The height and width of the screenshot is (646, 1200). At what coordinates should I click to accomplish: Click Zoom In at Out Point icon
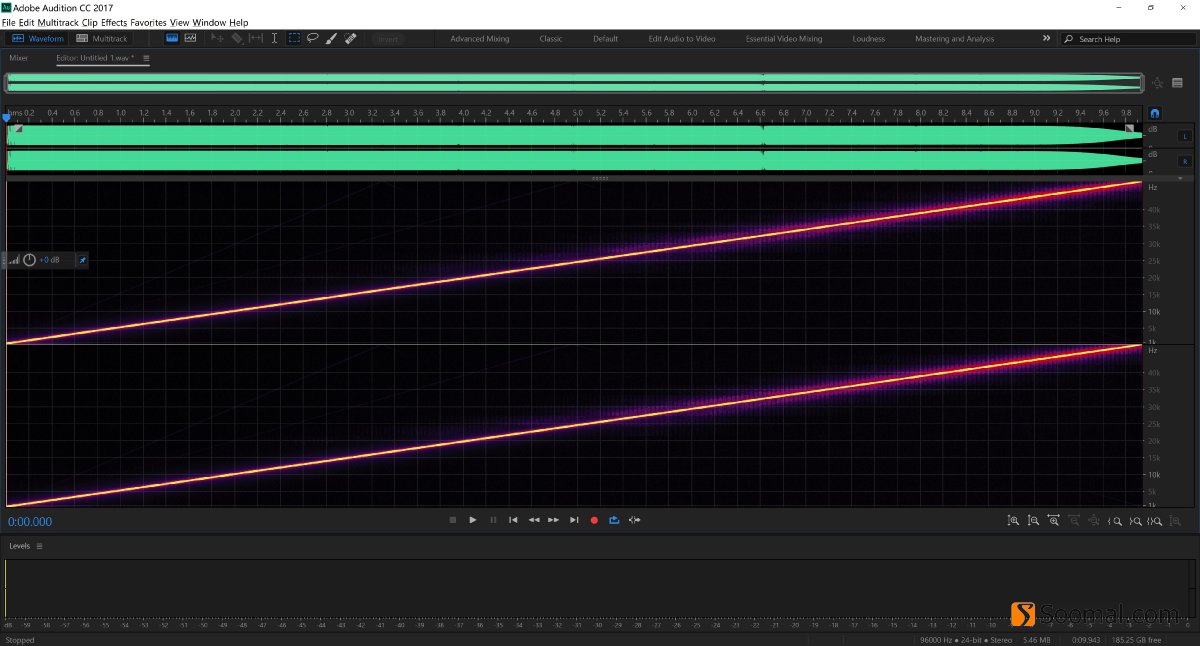coord(1135,520)
